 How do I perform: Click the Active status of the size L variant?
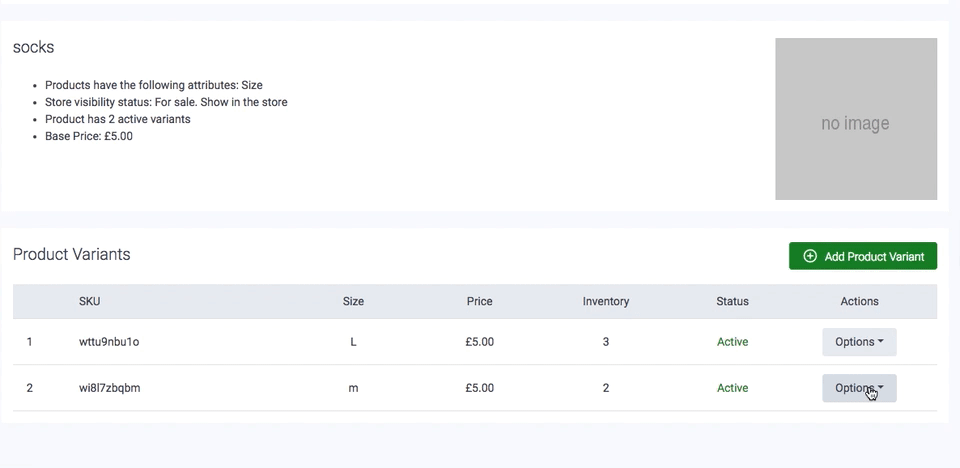[x=732, y=342]
